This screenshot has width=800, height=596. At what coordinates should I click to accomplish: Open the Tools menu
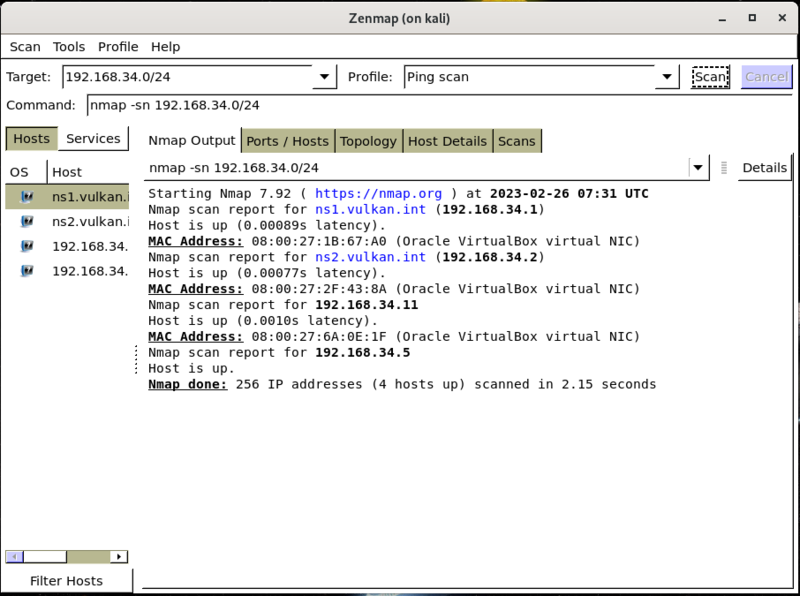[x=69, y=47]
